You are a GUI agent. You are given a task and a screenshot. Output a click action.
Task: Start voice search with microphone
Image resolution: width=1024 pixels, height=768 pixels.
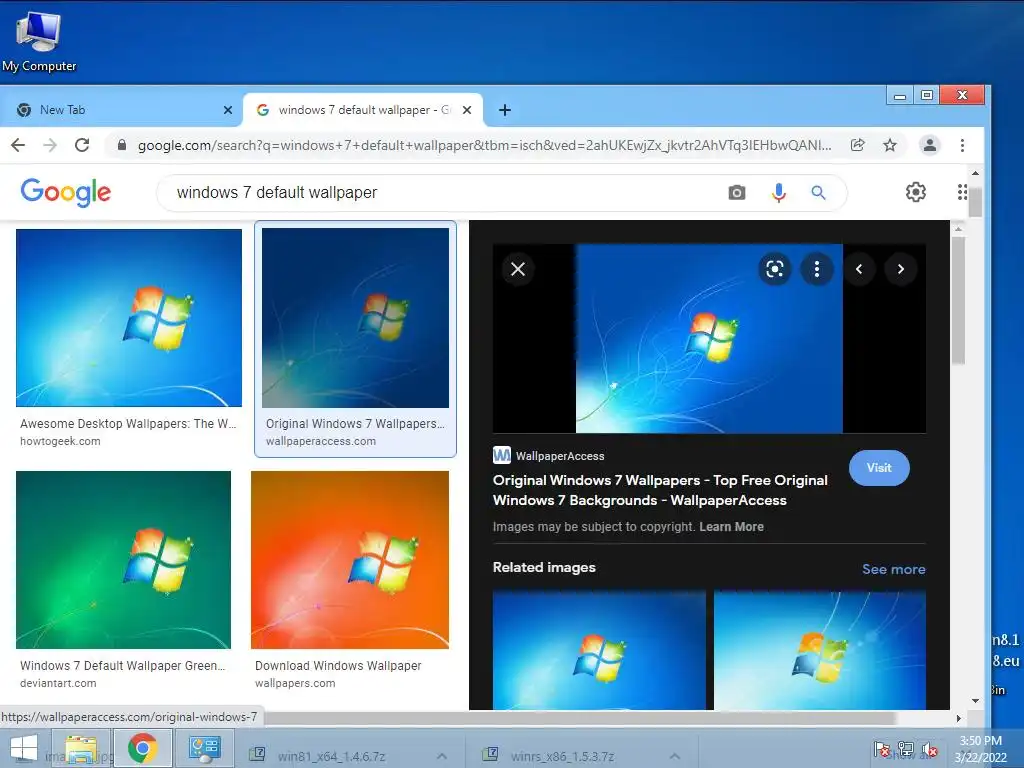(x=778, y=193)
